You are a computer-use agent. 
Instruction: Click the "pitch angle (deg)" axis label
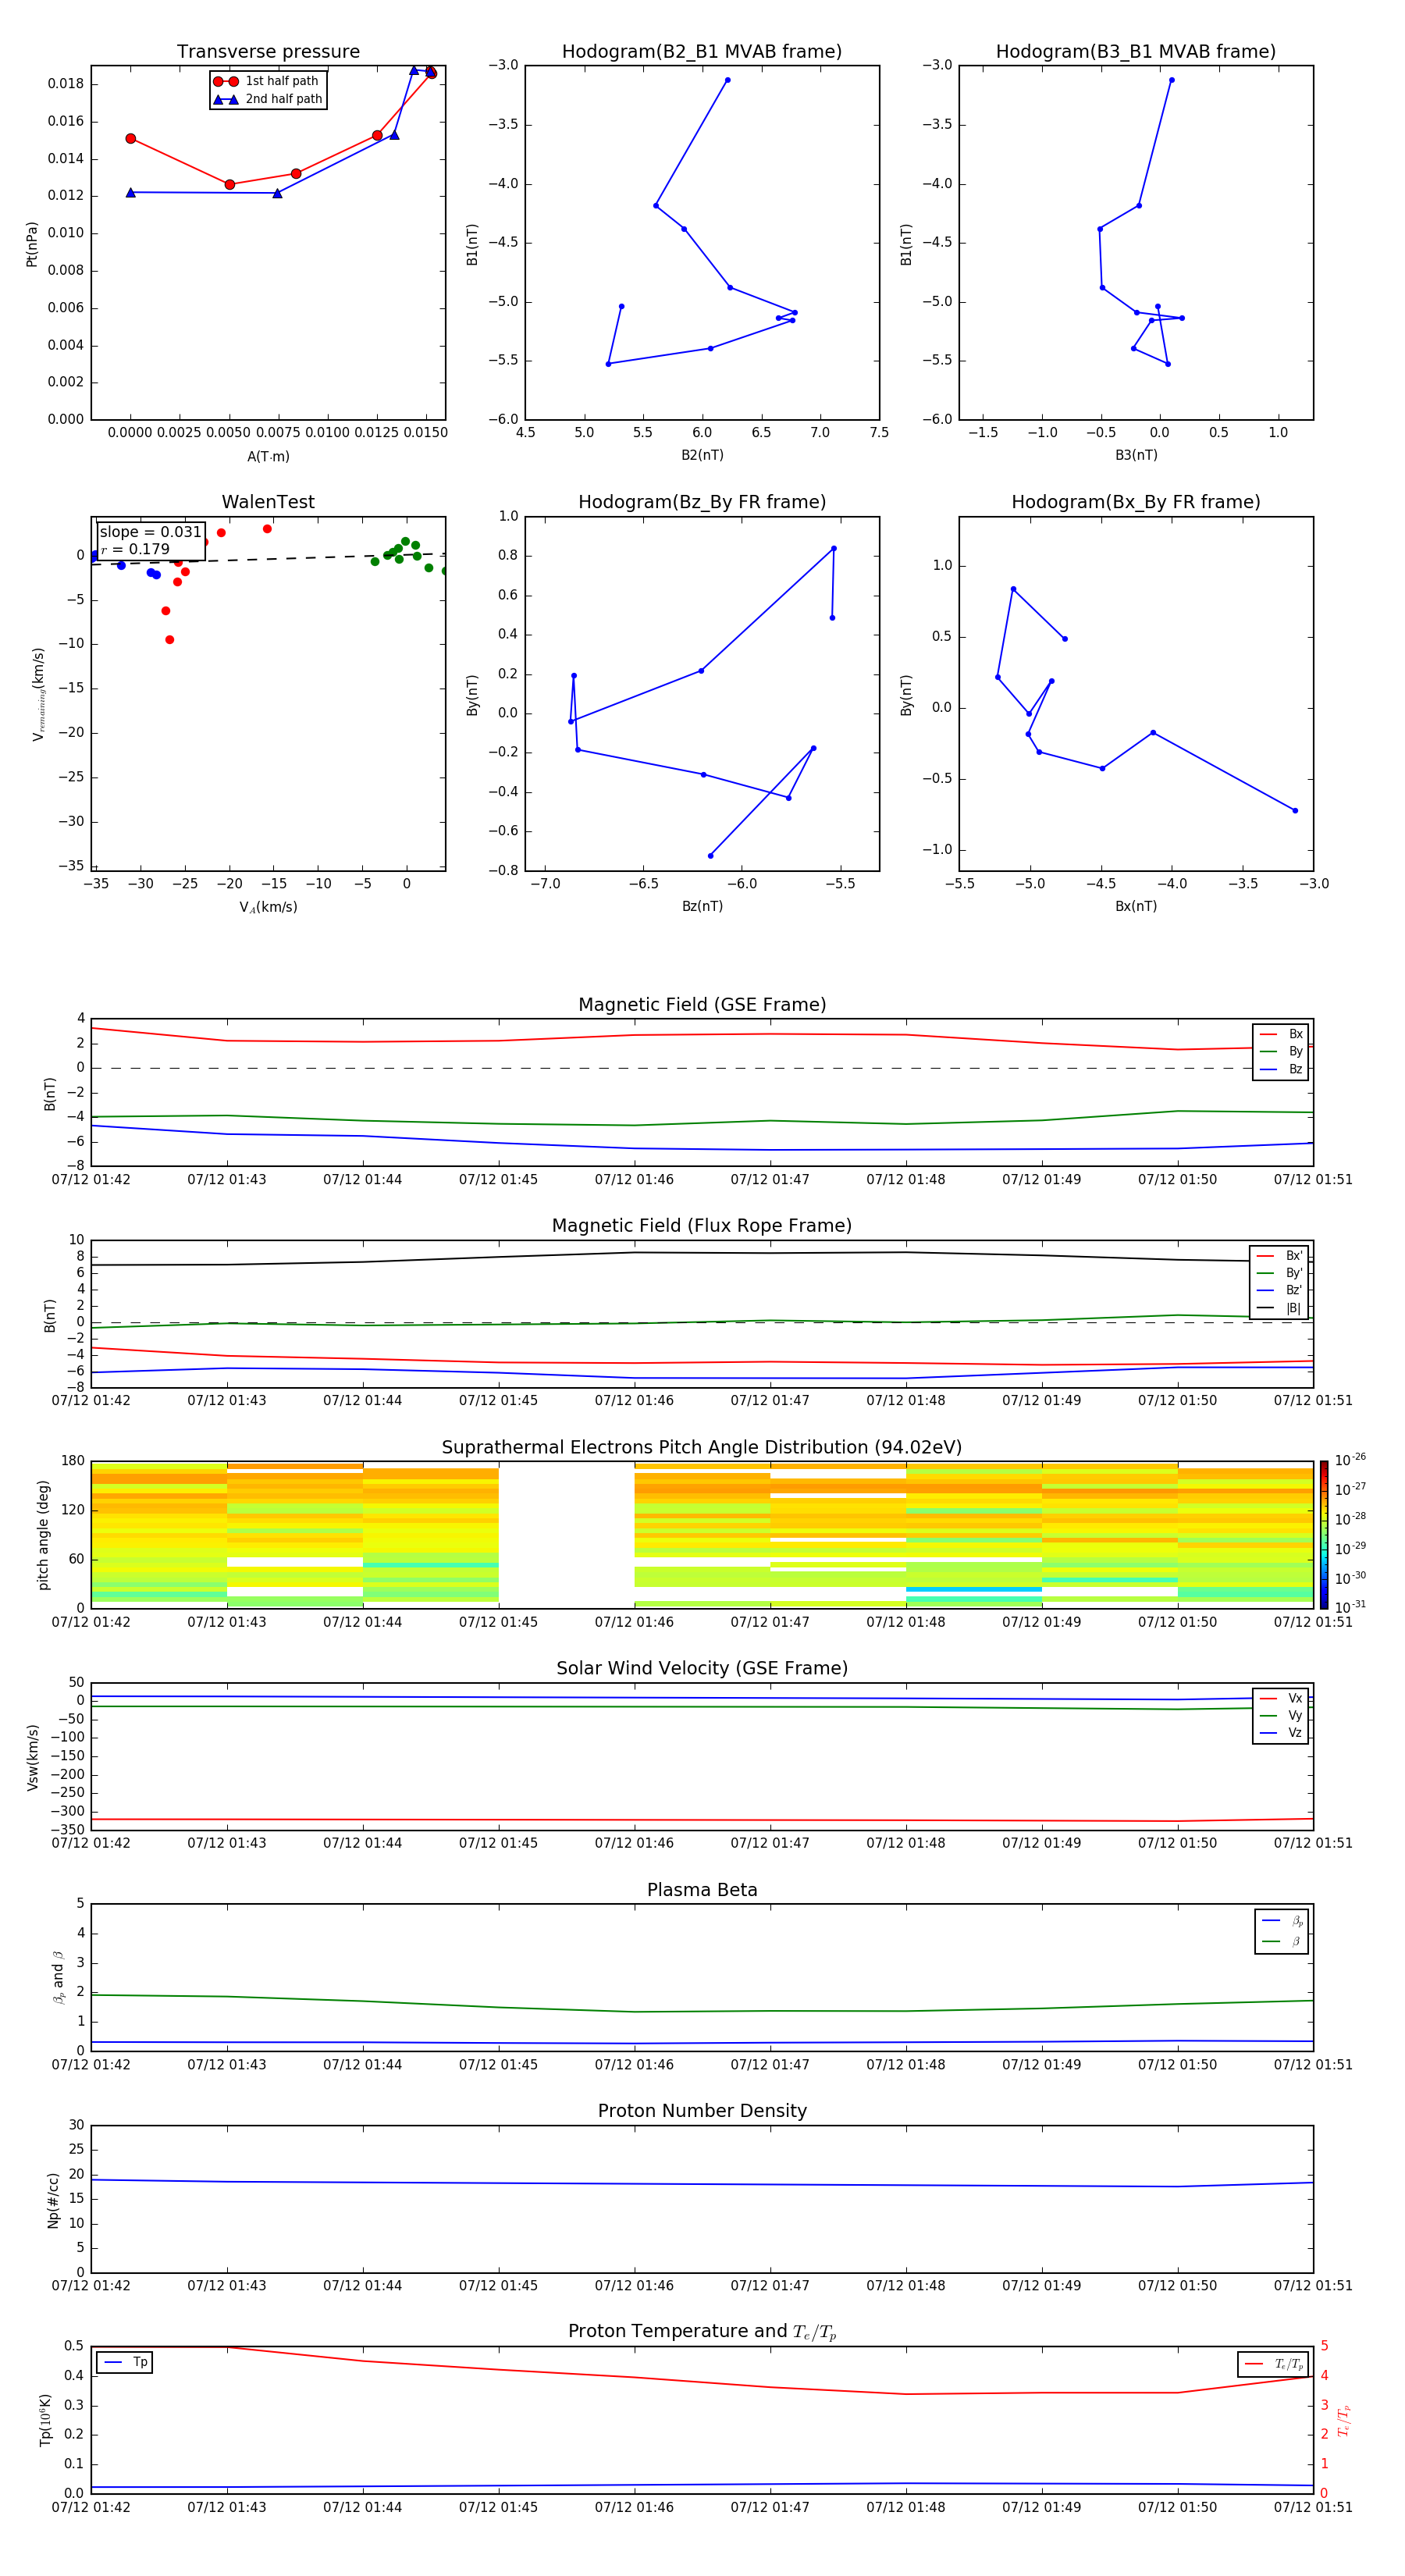[x=43, y=1535]
